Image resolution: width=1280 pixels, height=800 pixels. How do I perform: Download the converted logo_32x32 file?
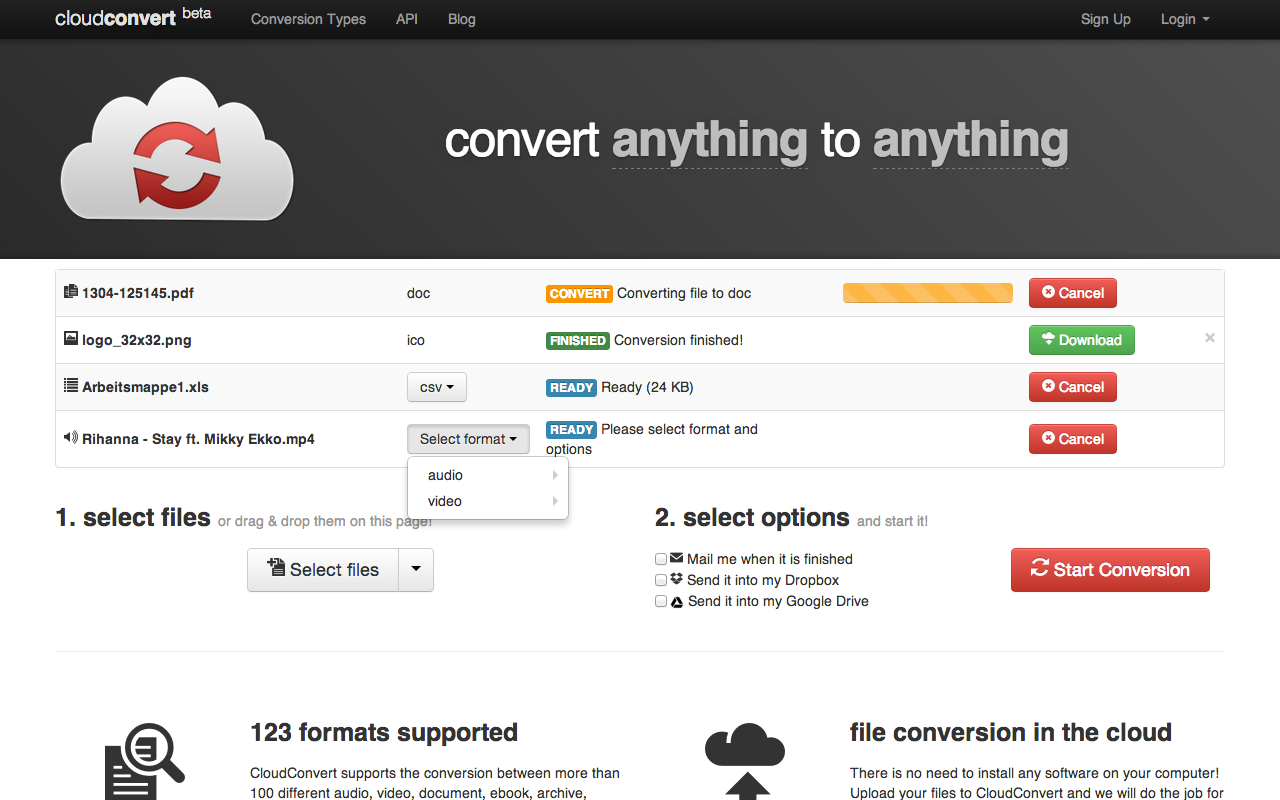[1081, 339]
